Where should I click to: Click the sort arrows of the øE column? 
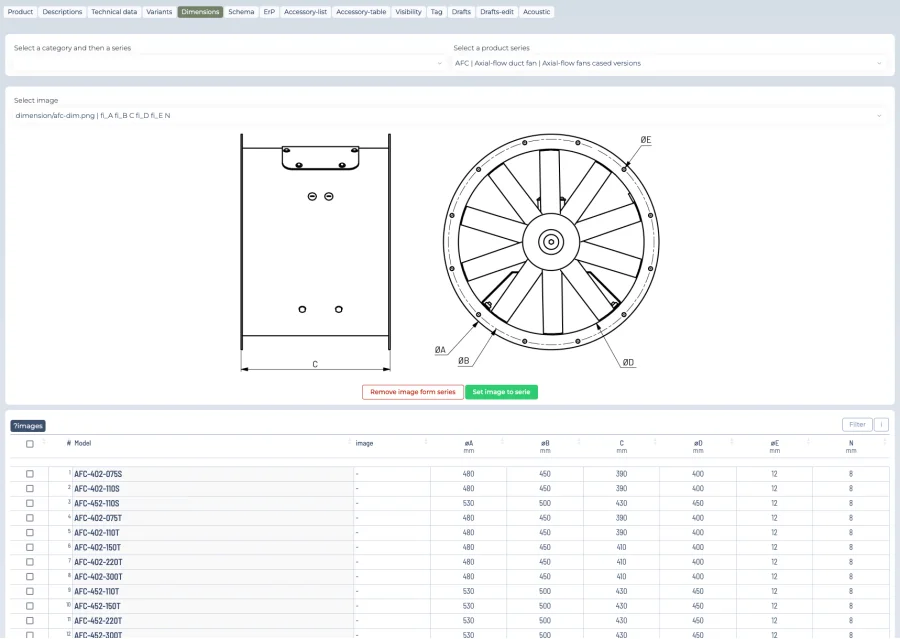(x=808, y=442)
